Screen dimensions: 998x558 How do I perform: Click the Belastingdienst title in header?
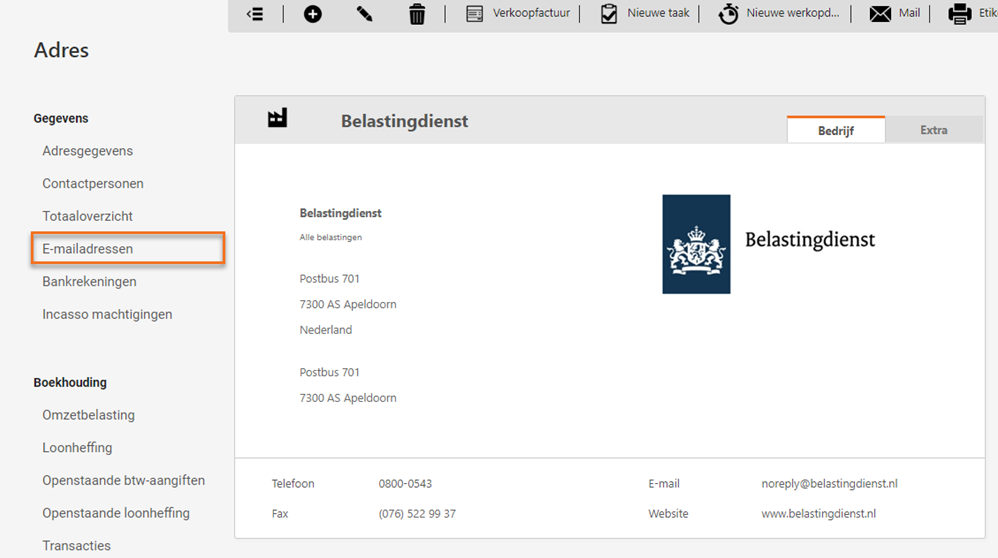tap(404, 121)
